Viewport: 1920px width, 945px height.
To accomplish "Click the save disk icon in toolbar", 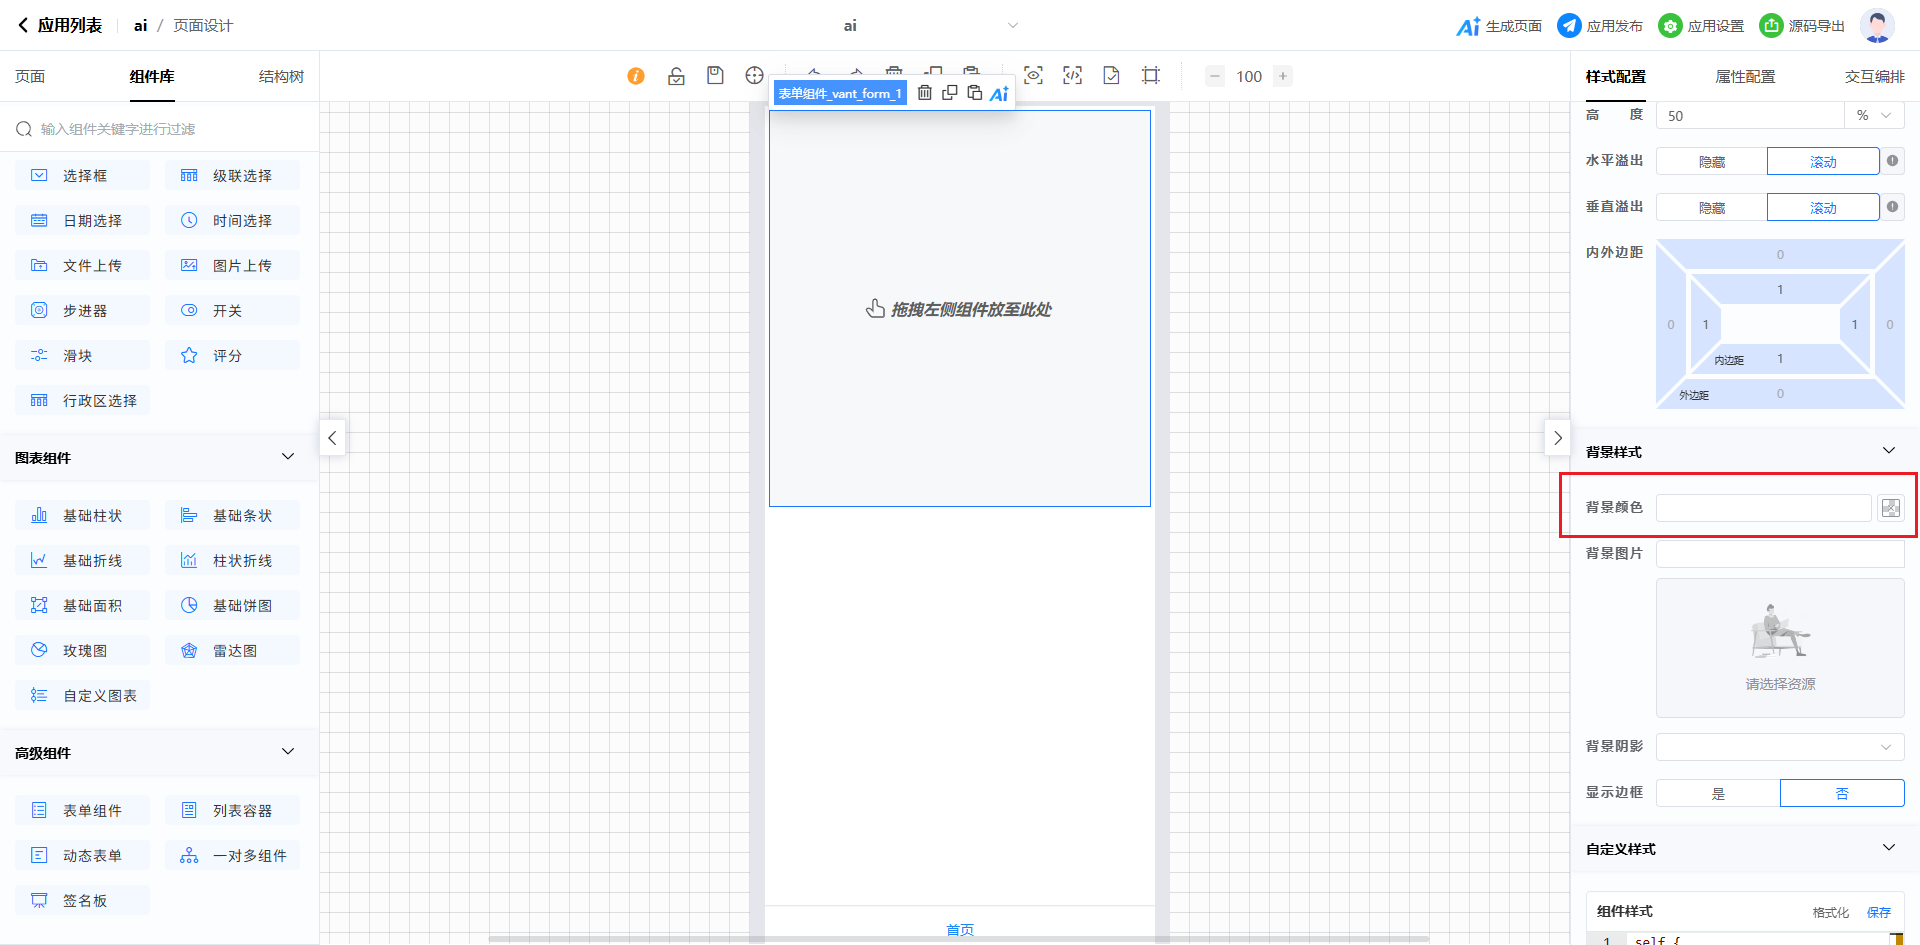I will pyautogui.click(x=715, y=76).
